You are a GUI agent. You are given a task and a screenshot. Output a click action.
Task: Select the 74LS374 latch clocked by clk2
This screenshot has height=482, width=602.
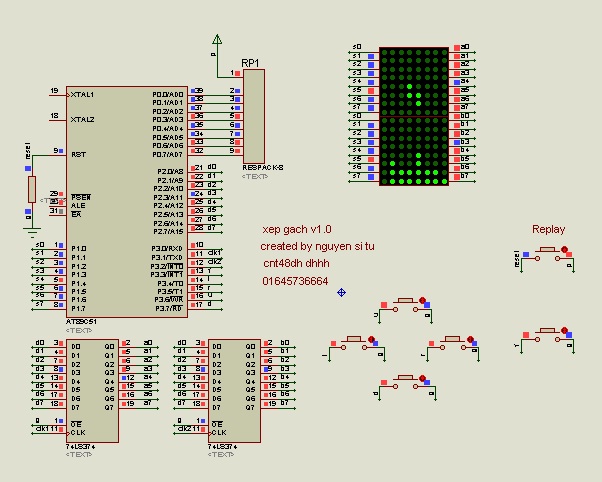[x=234, y=391]
